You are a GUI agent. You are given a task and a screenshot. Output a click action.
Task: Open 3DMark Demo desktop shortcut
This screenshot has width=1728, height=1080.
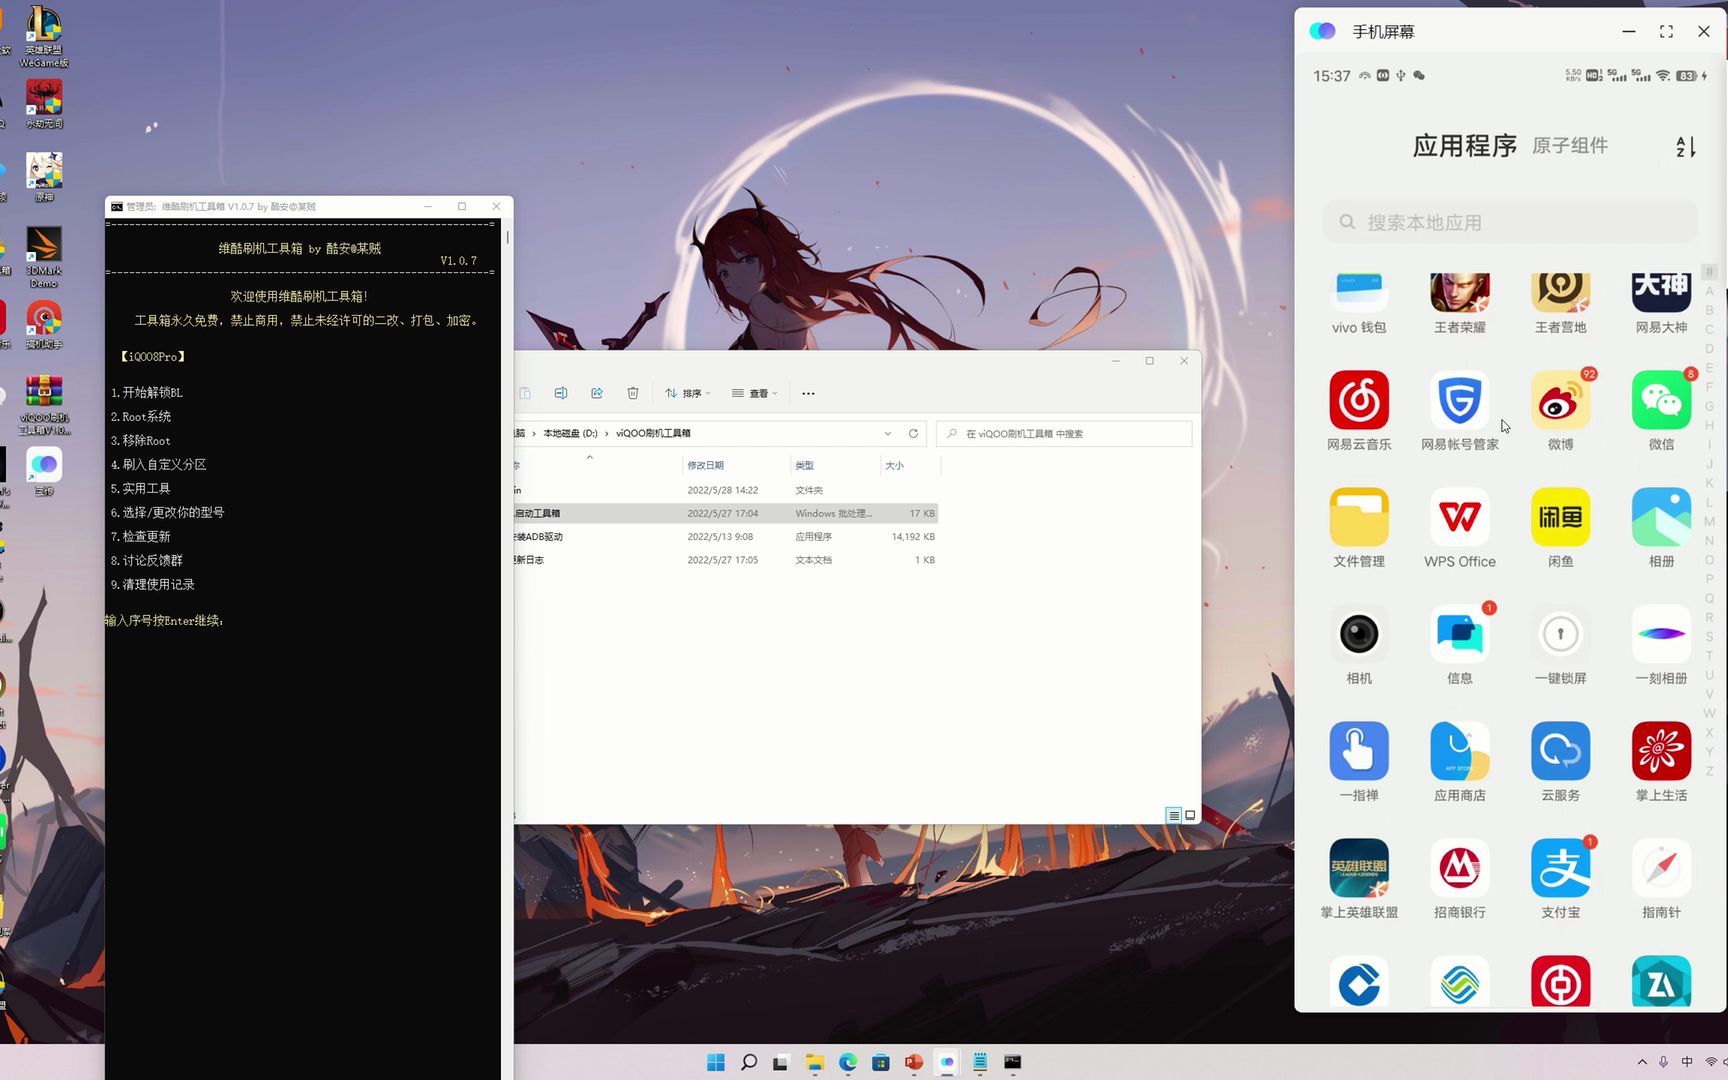click(44, 257)
